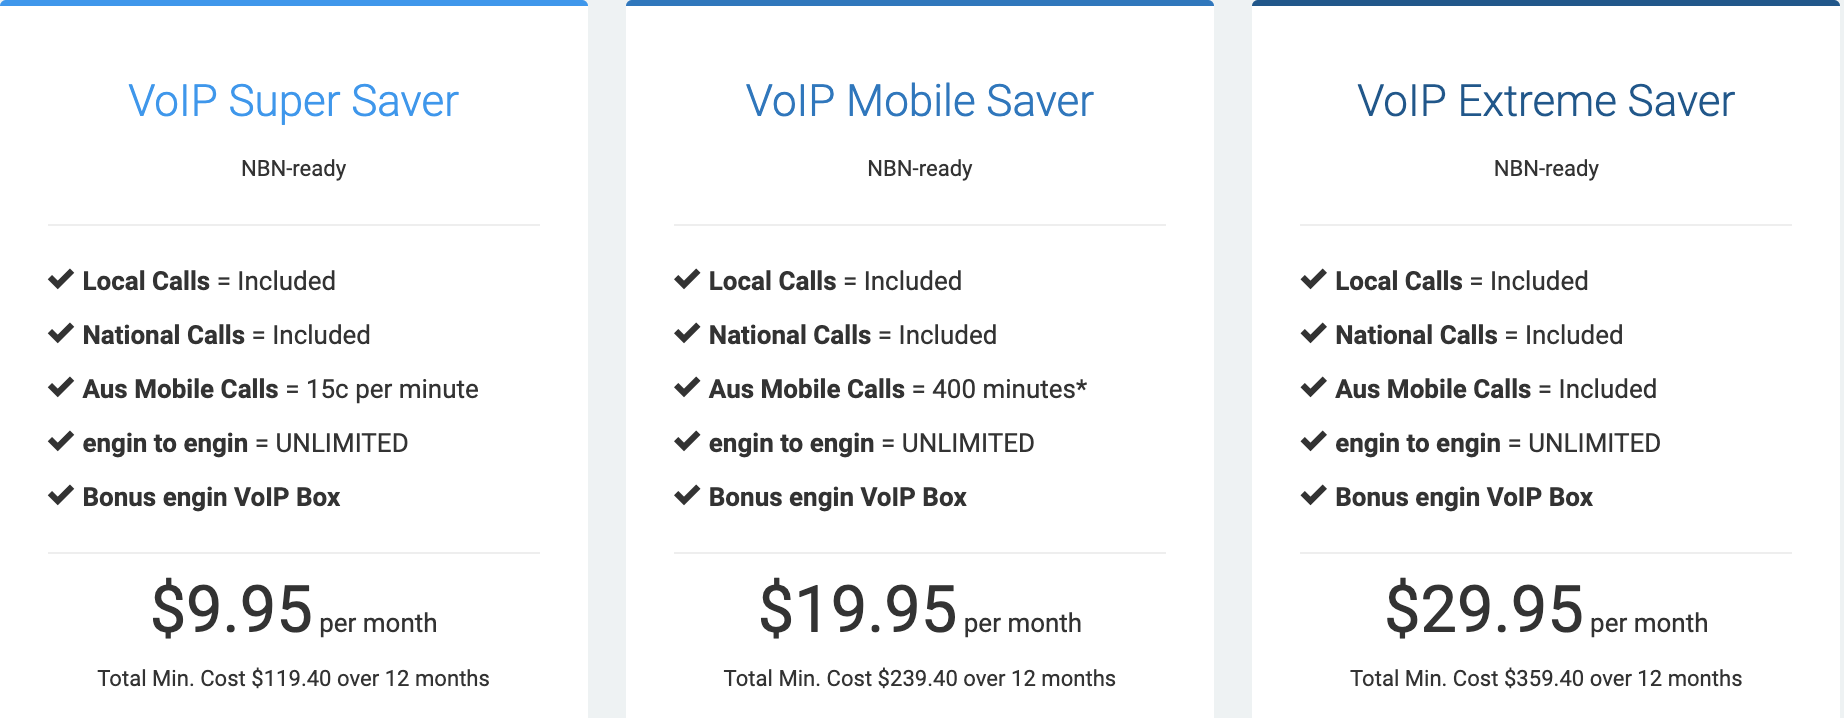Click checkmark beside Mobile Saver National Calls

tap(687, 333)
